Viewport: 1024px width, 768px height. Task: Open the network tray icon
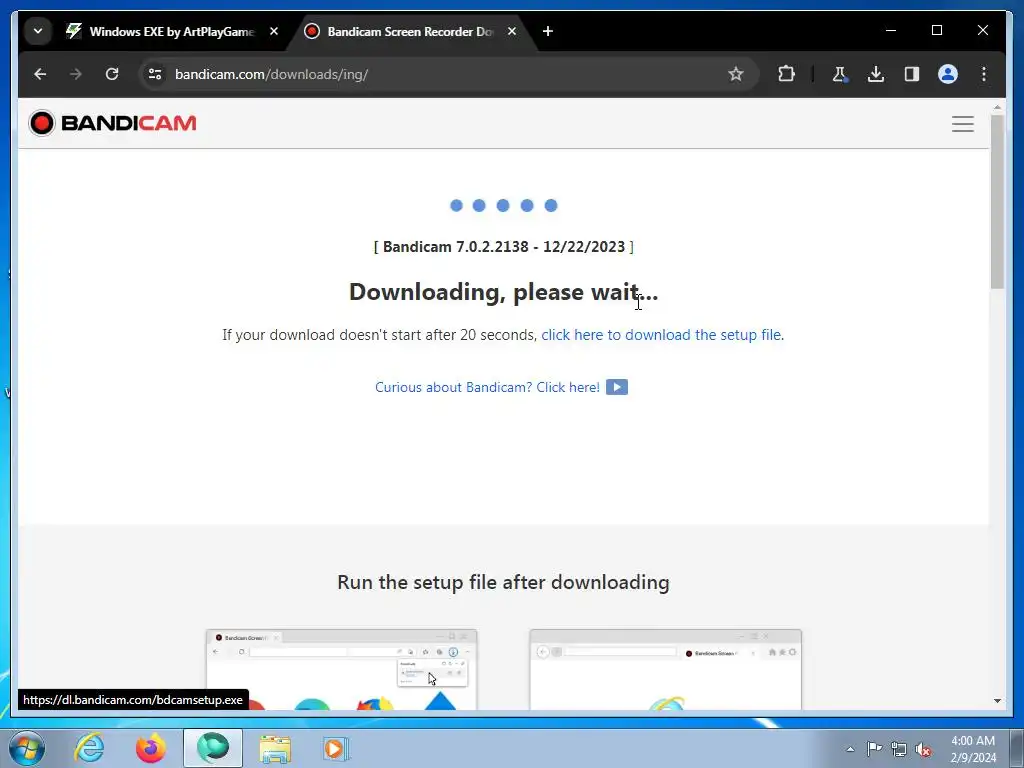[x=899, y=749]
